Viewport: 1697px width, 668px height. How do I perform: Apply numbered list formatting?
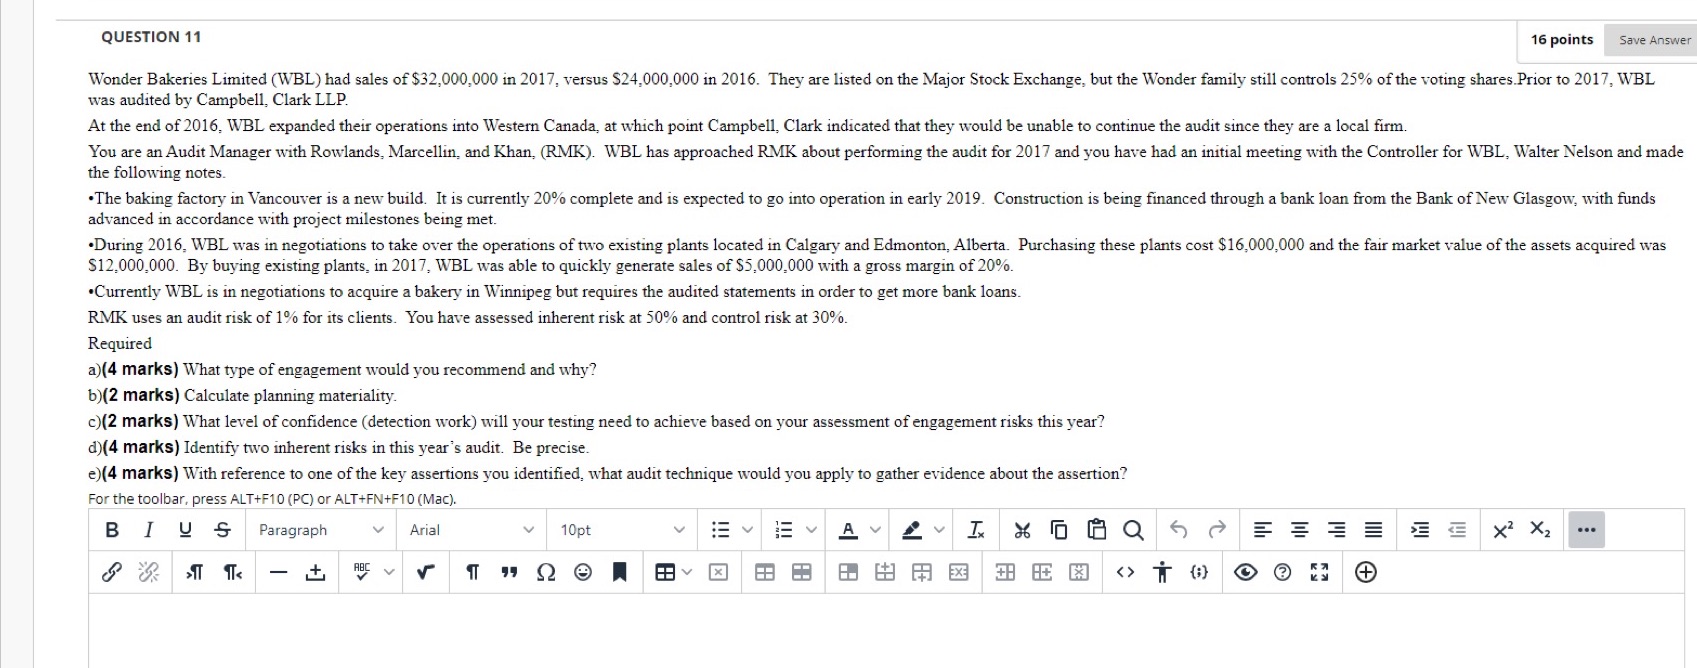[x=785, y=530]
